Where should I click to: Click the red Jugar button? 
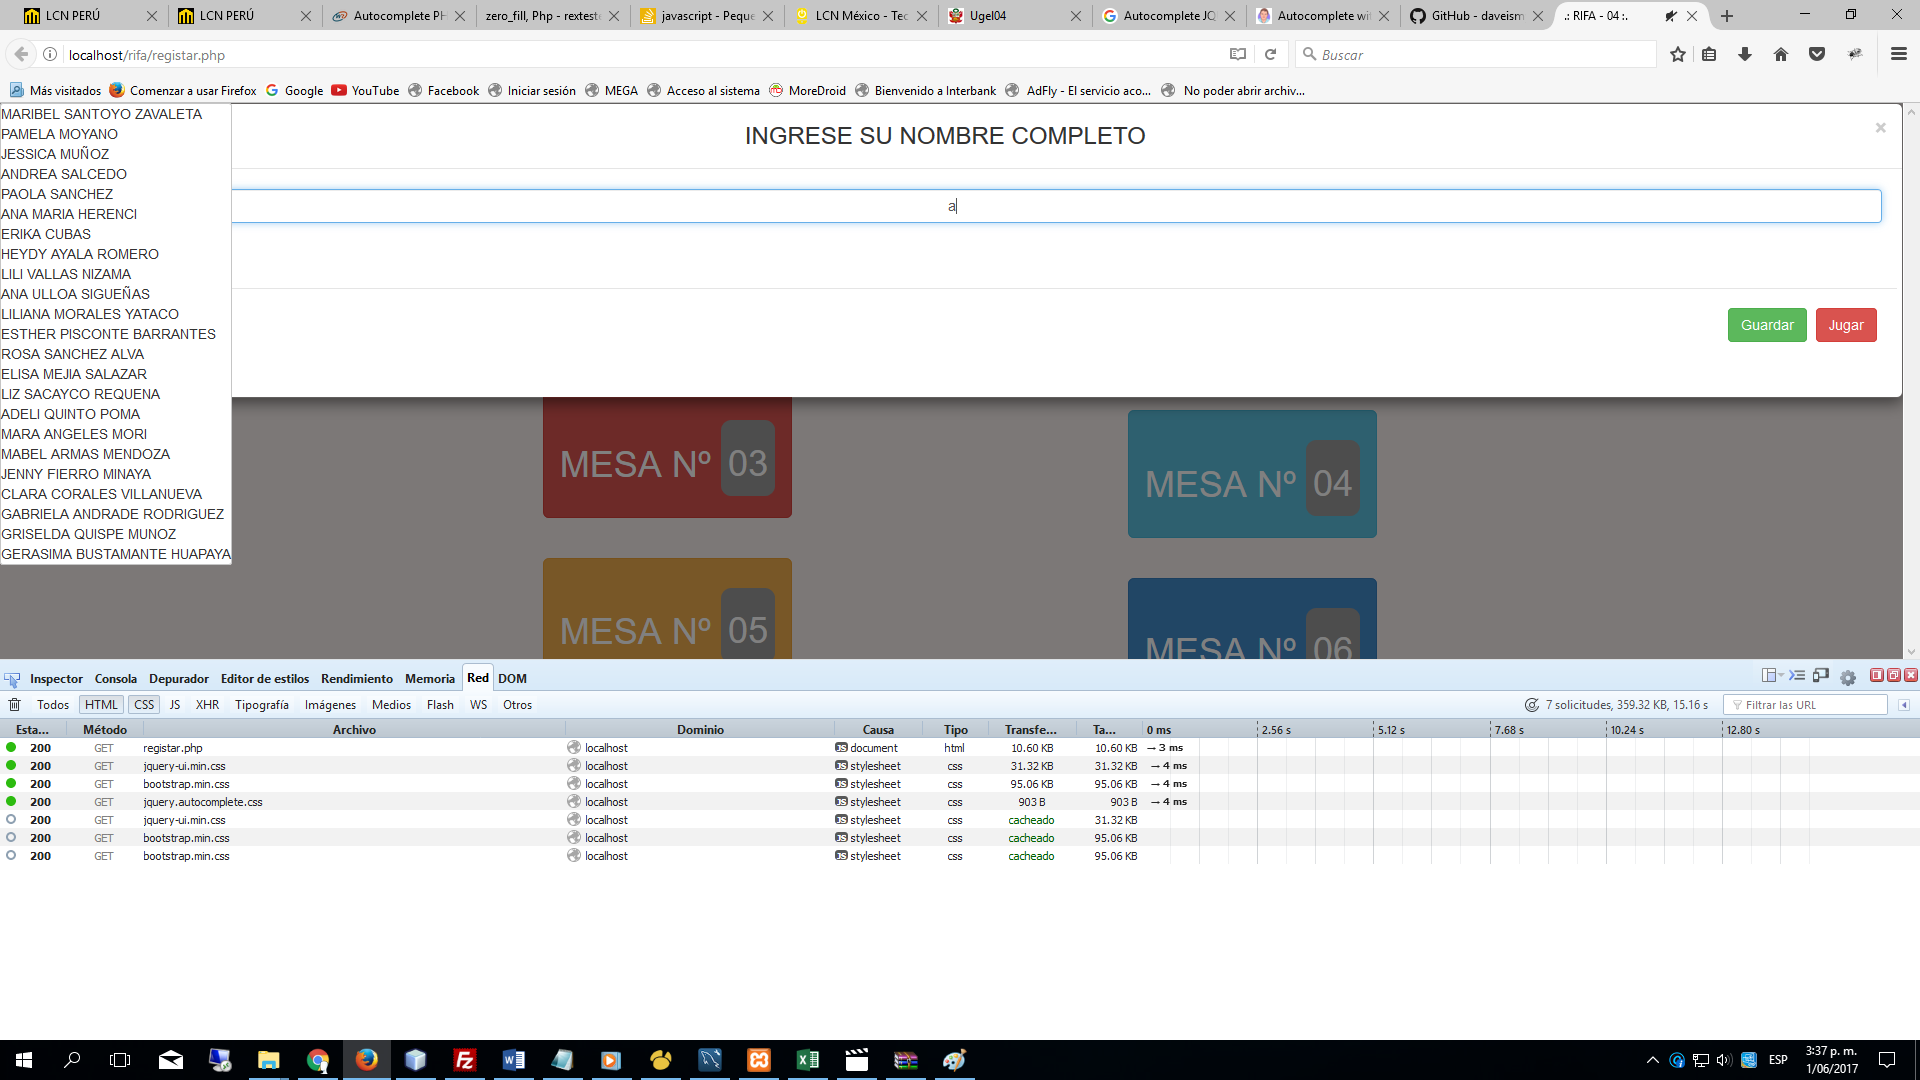coord(1846,325)
